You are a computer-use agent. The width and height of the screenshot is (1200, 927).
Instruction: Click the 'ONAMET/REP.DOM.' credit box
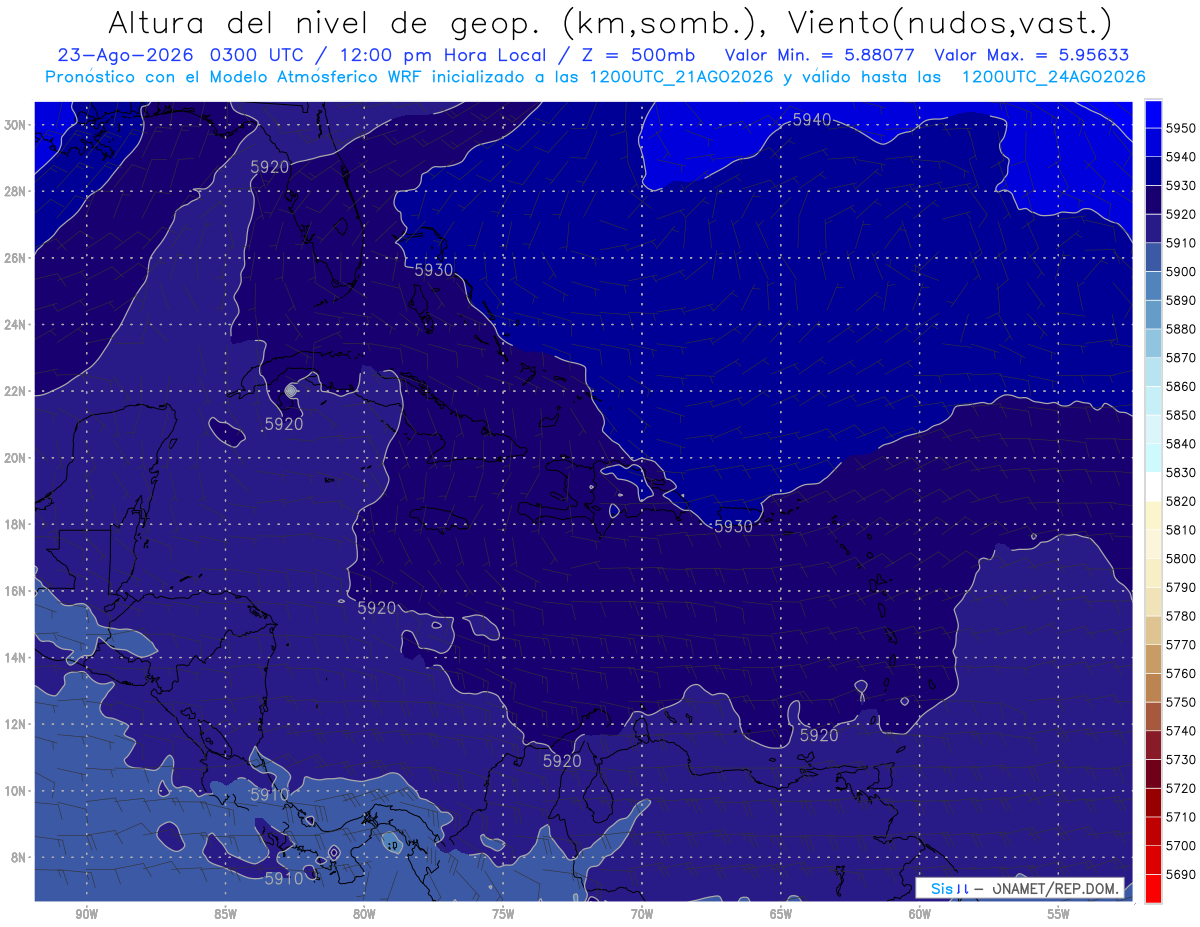[x=1019, y=888]
